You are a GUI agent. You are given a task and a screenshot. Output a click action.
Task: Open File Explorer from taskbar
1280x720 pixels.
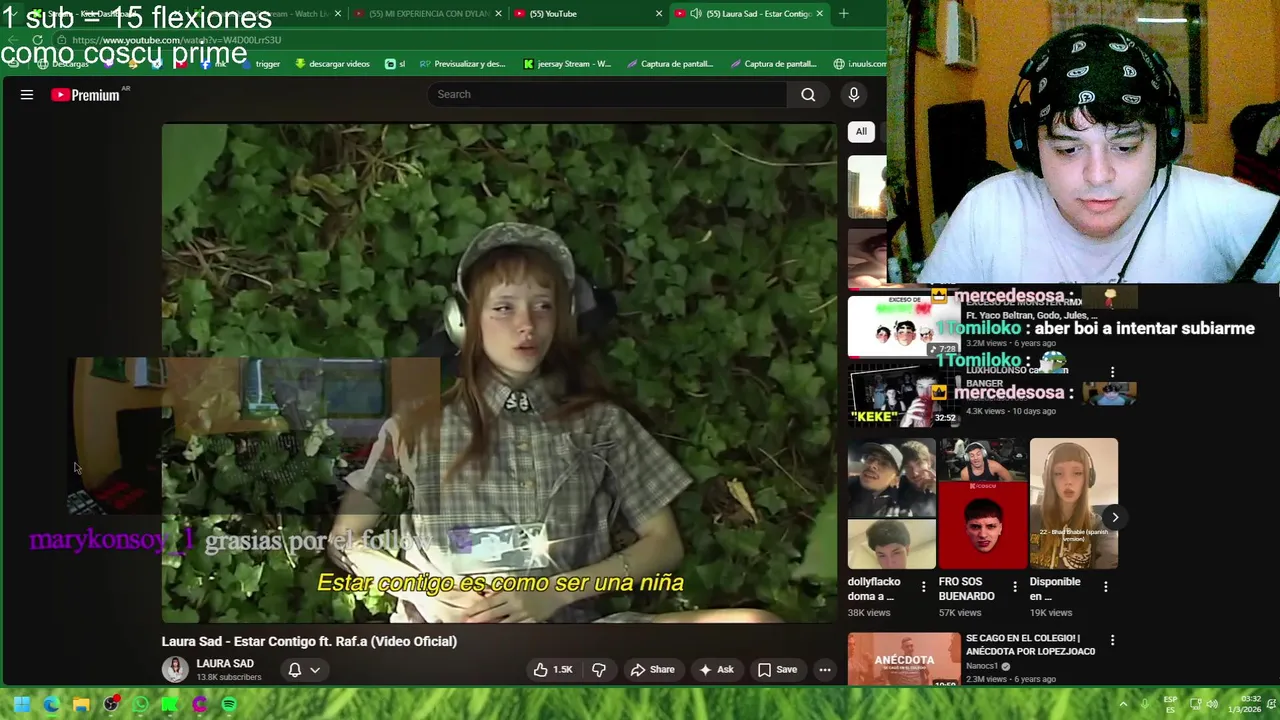click(x=81, y=704)
